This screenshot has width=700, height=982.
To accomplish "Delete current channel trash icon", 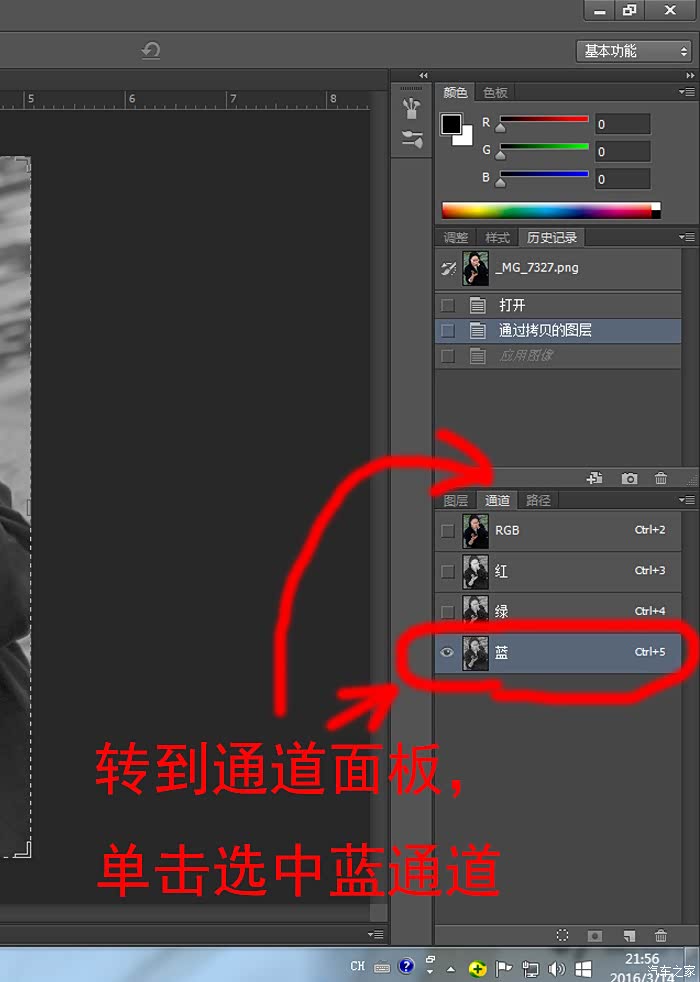I will pyautogui.click(x=661, y=936).
